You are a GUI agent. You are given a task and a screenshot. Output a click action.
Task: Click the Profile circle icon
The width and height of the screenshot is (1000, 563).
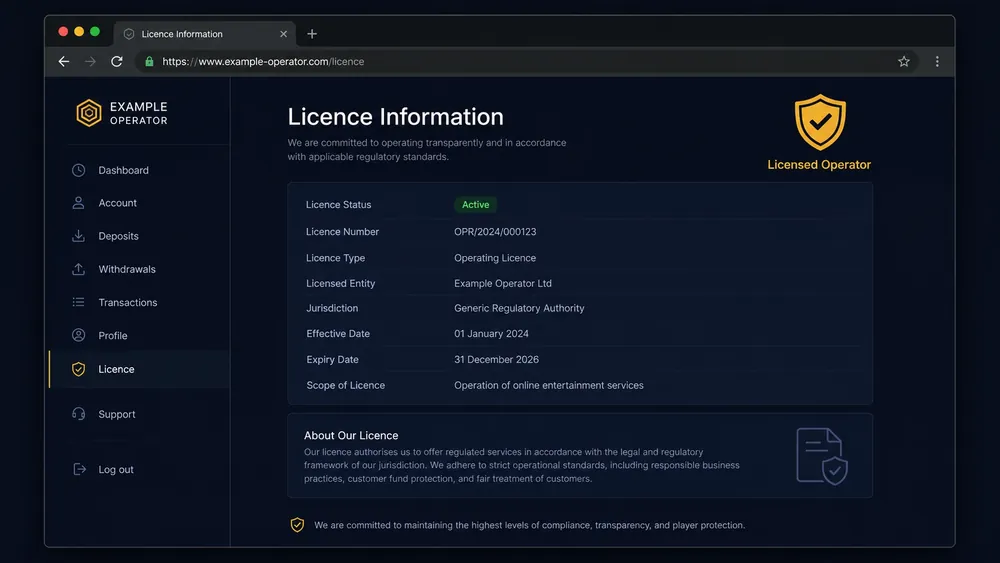pos(78,335)
